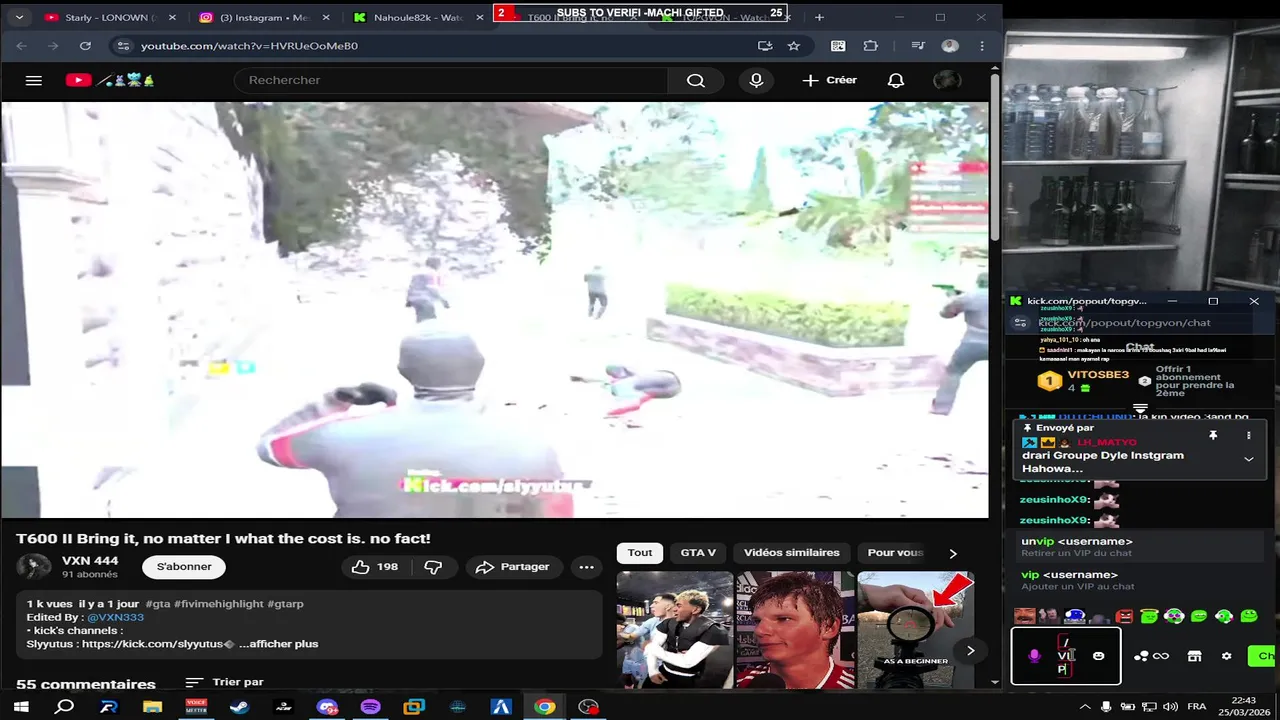Click the 'S'abonner' subscribe button
Image resolution: width=1280 pixels, height=720 pixels.
[x=184, y=567]
